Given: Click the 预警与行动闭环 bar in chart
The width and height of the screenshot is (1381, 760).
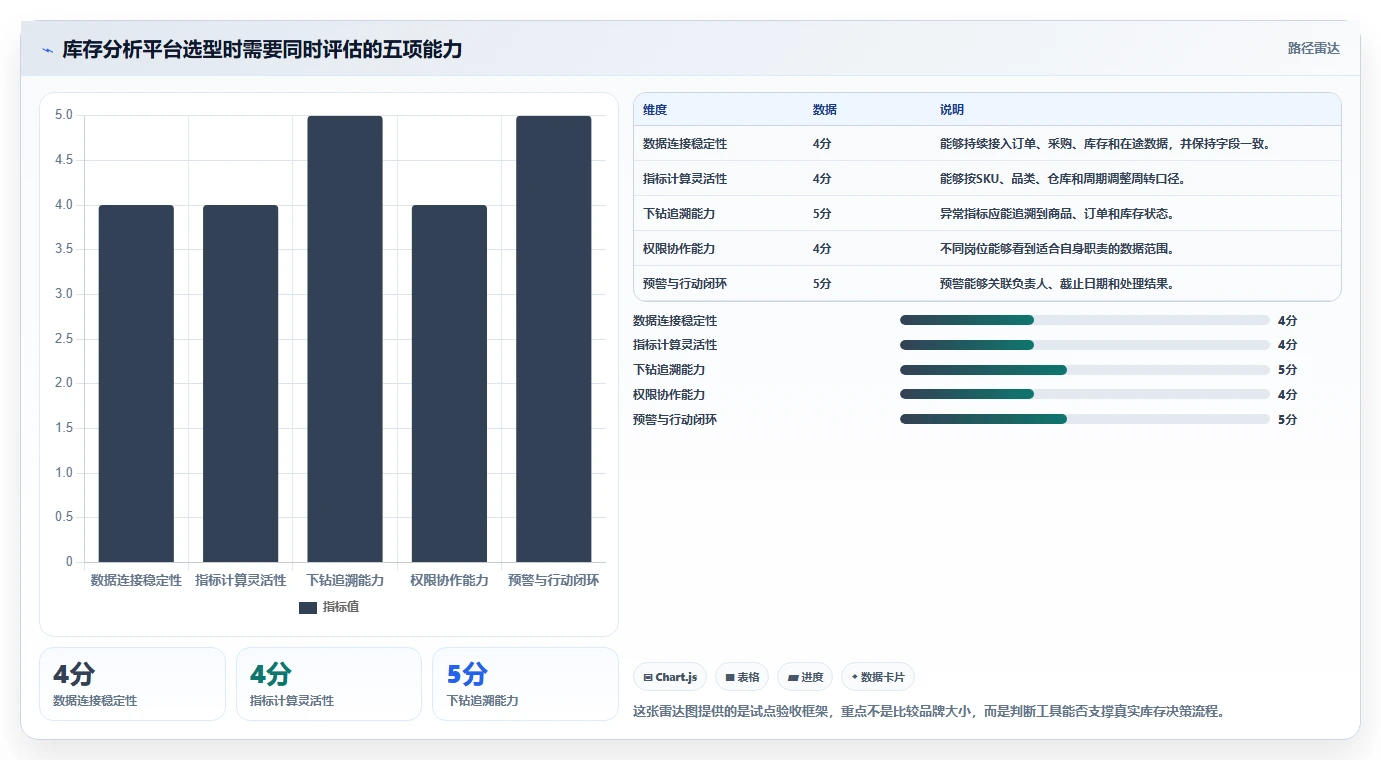Looking at the screenshot, I should [x=554, y=339].
